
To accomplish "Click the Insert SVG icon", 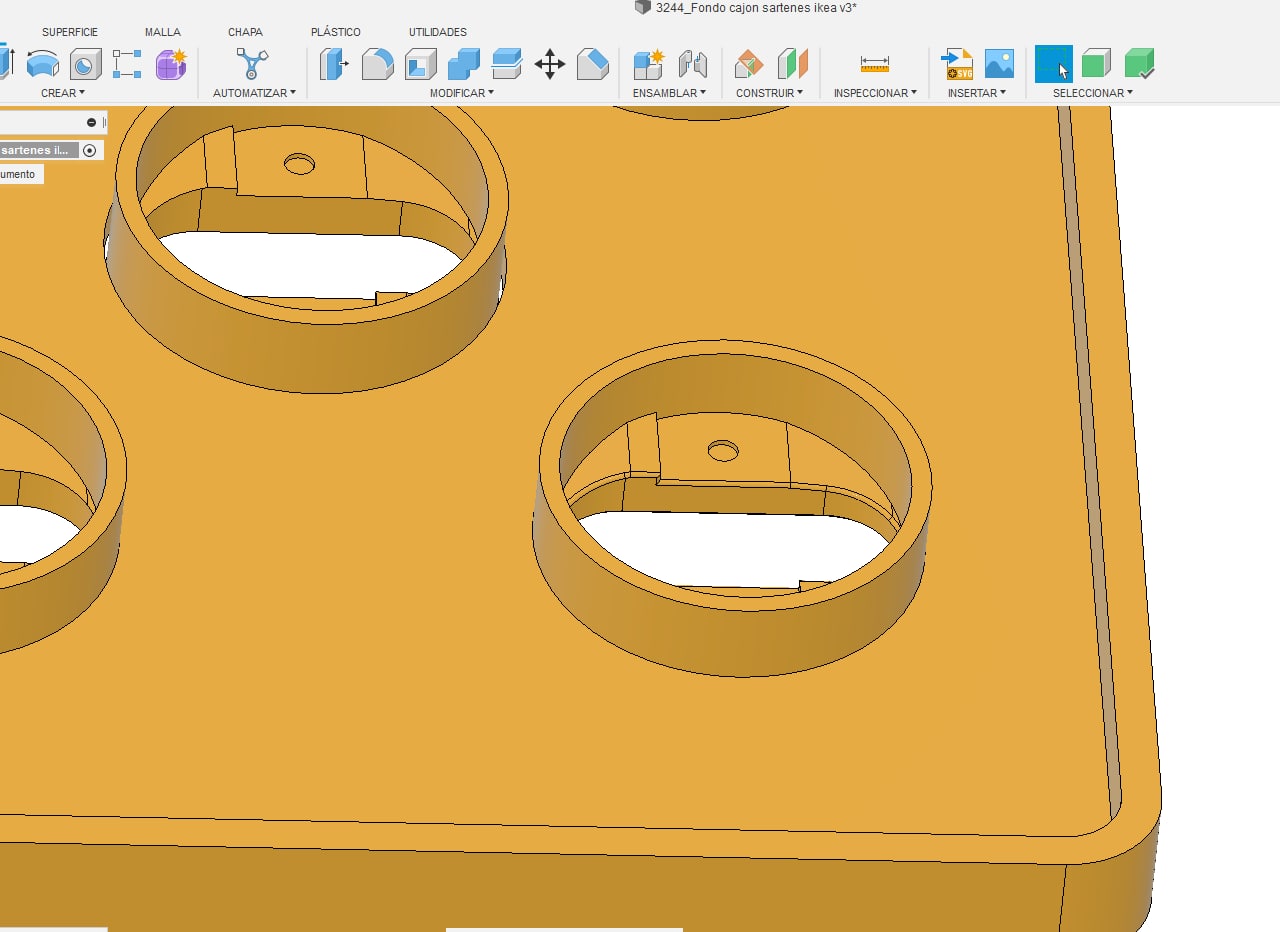I will [958, 64].
